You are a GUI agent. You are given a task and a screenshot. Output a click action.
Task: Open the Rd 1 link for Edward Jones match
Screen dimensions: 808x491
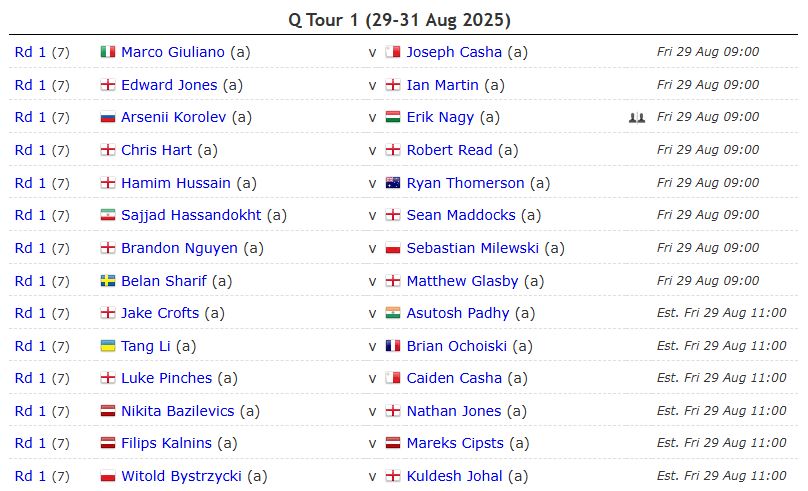tap(30, 85)
